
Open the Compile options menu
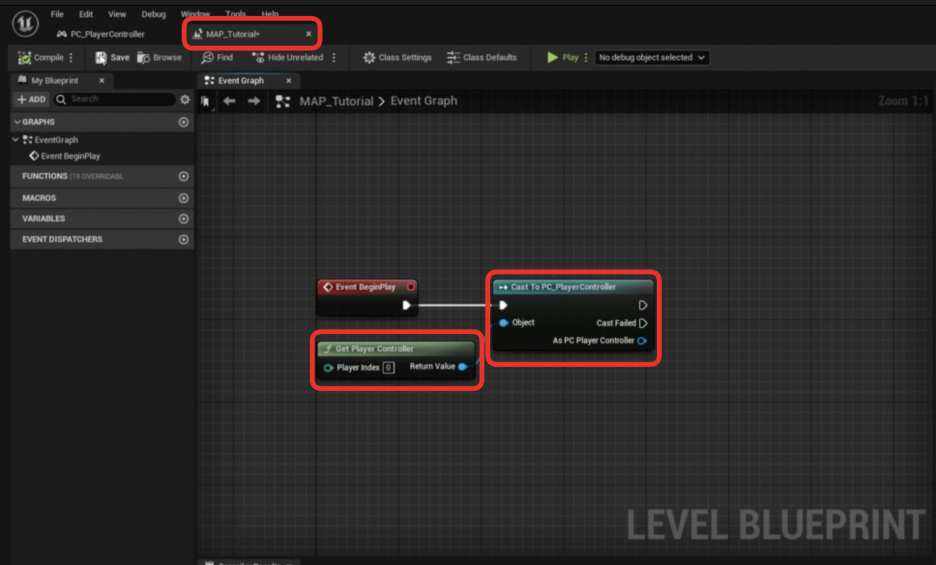pyautogui.click(x=71, y=57)
